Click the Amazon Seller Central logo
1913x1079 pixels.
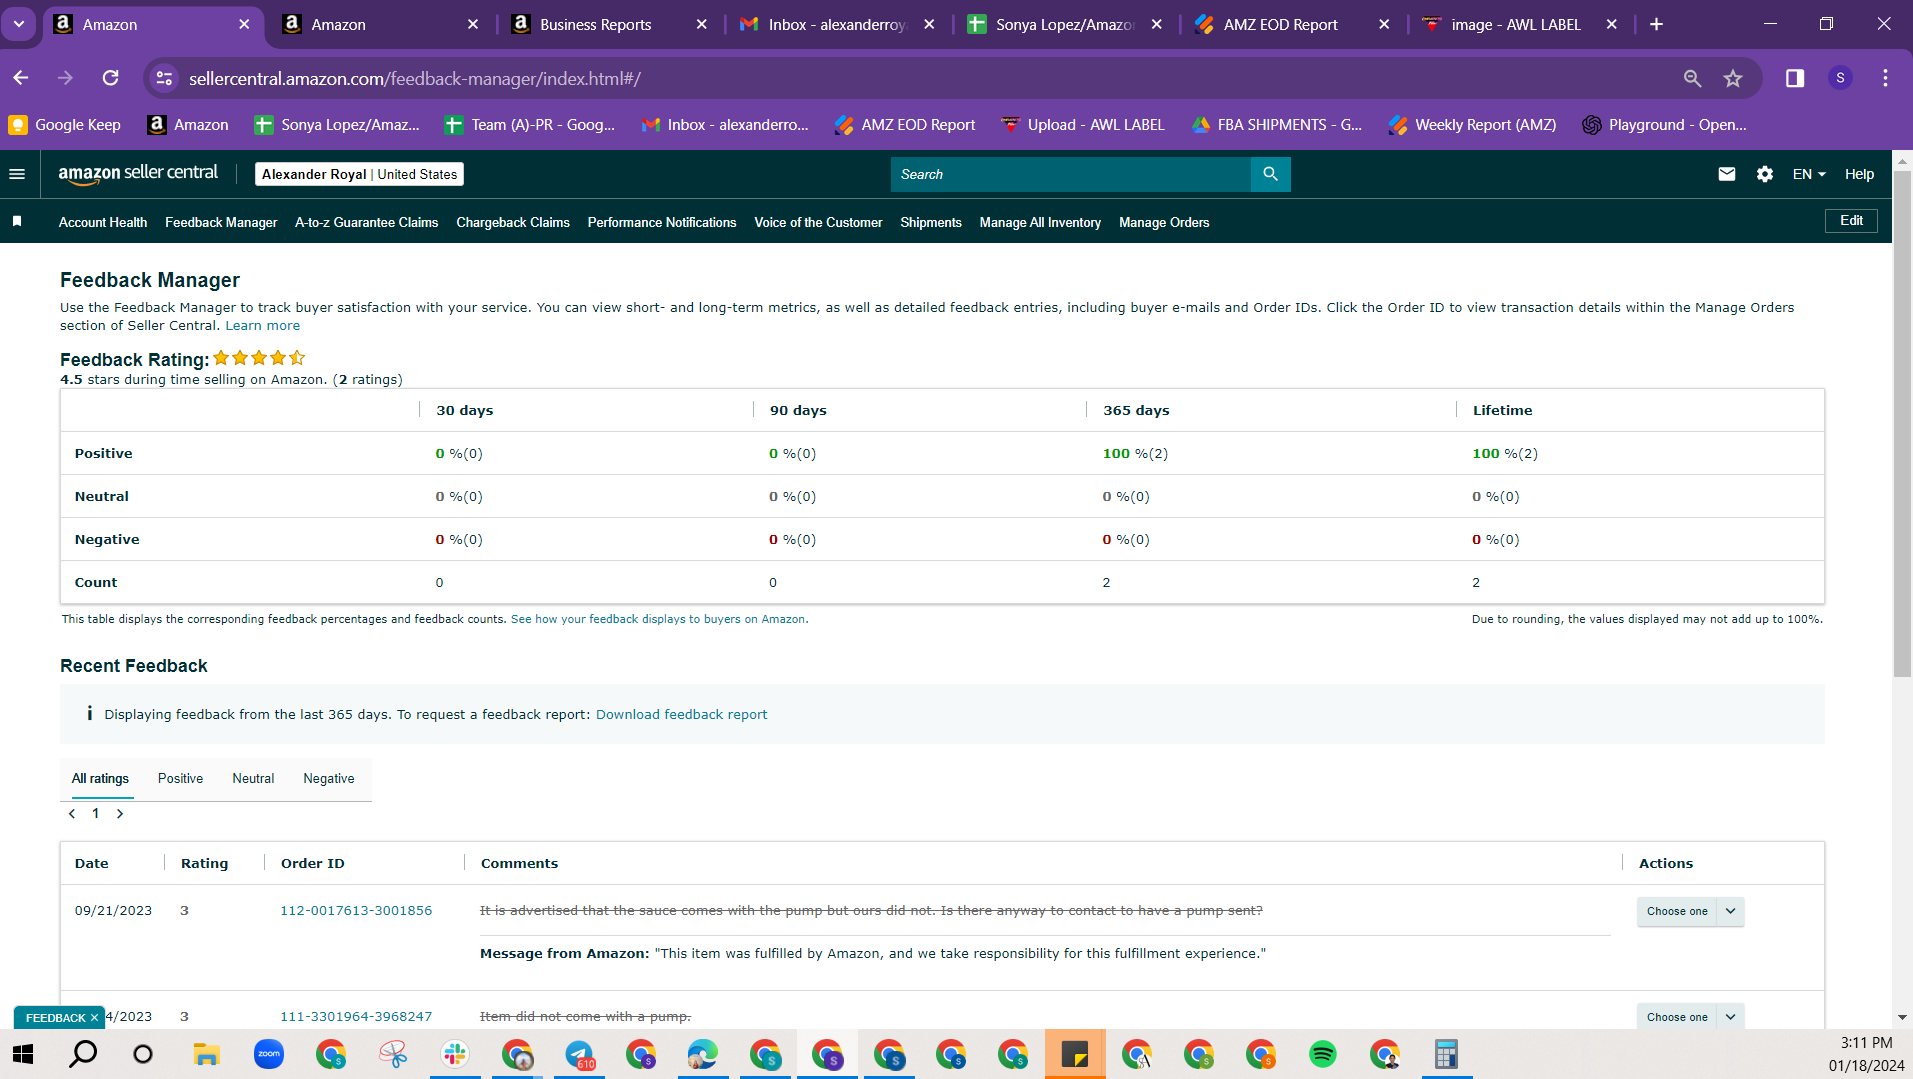click(138, 173)
